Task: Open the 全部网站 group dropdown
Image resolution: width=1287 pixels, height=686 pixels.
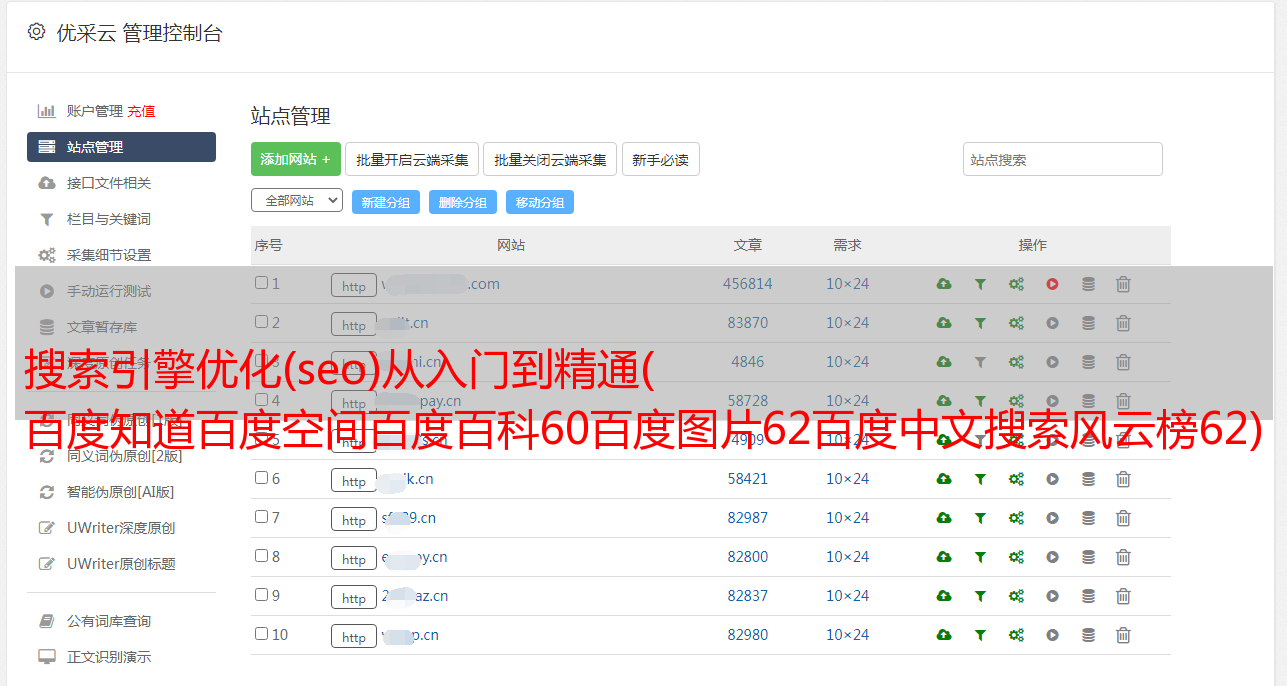Action: [297, 201]
